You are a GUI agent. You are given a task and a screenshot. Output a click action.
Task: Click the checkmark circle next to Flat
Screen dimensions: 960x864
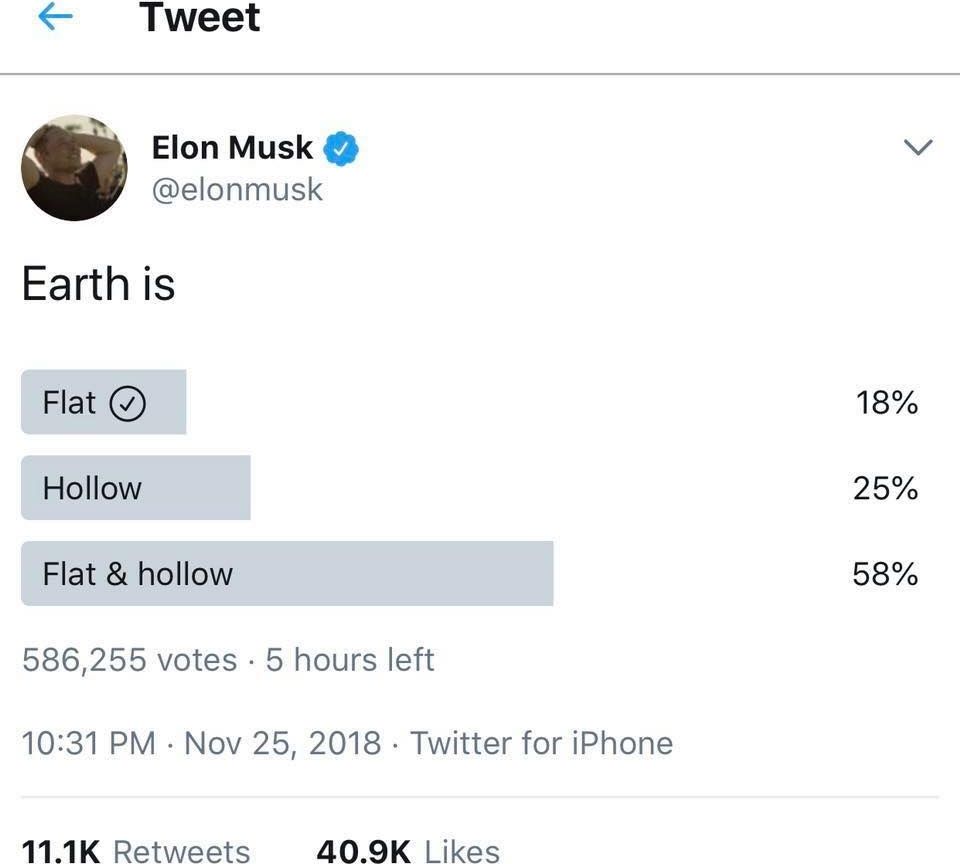[127, 403]
